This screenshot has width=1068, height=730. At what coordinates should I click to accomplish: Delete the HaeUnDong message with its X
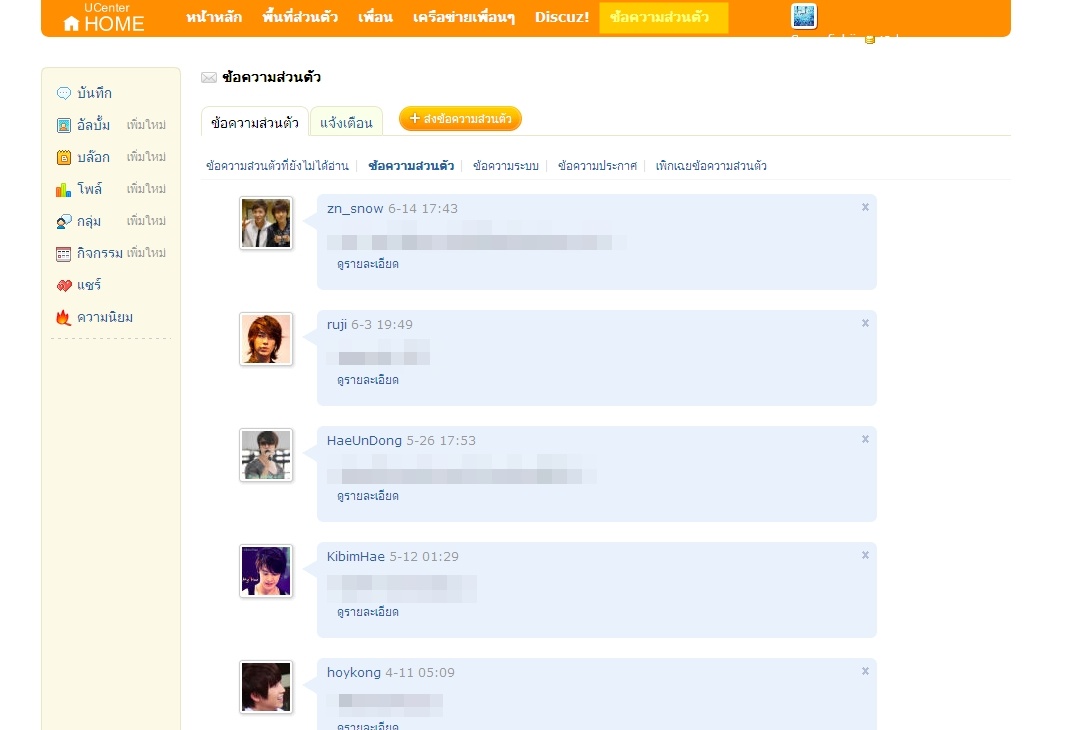click(x=865, y=439)
